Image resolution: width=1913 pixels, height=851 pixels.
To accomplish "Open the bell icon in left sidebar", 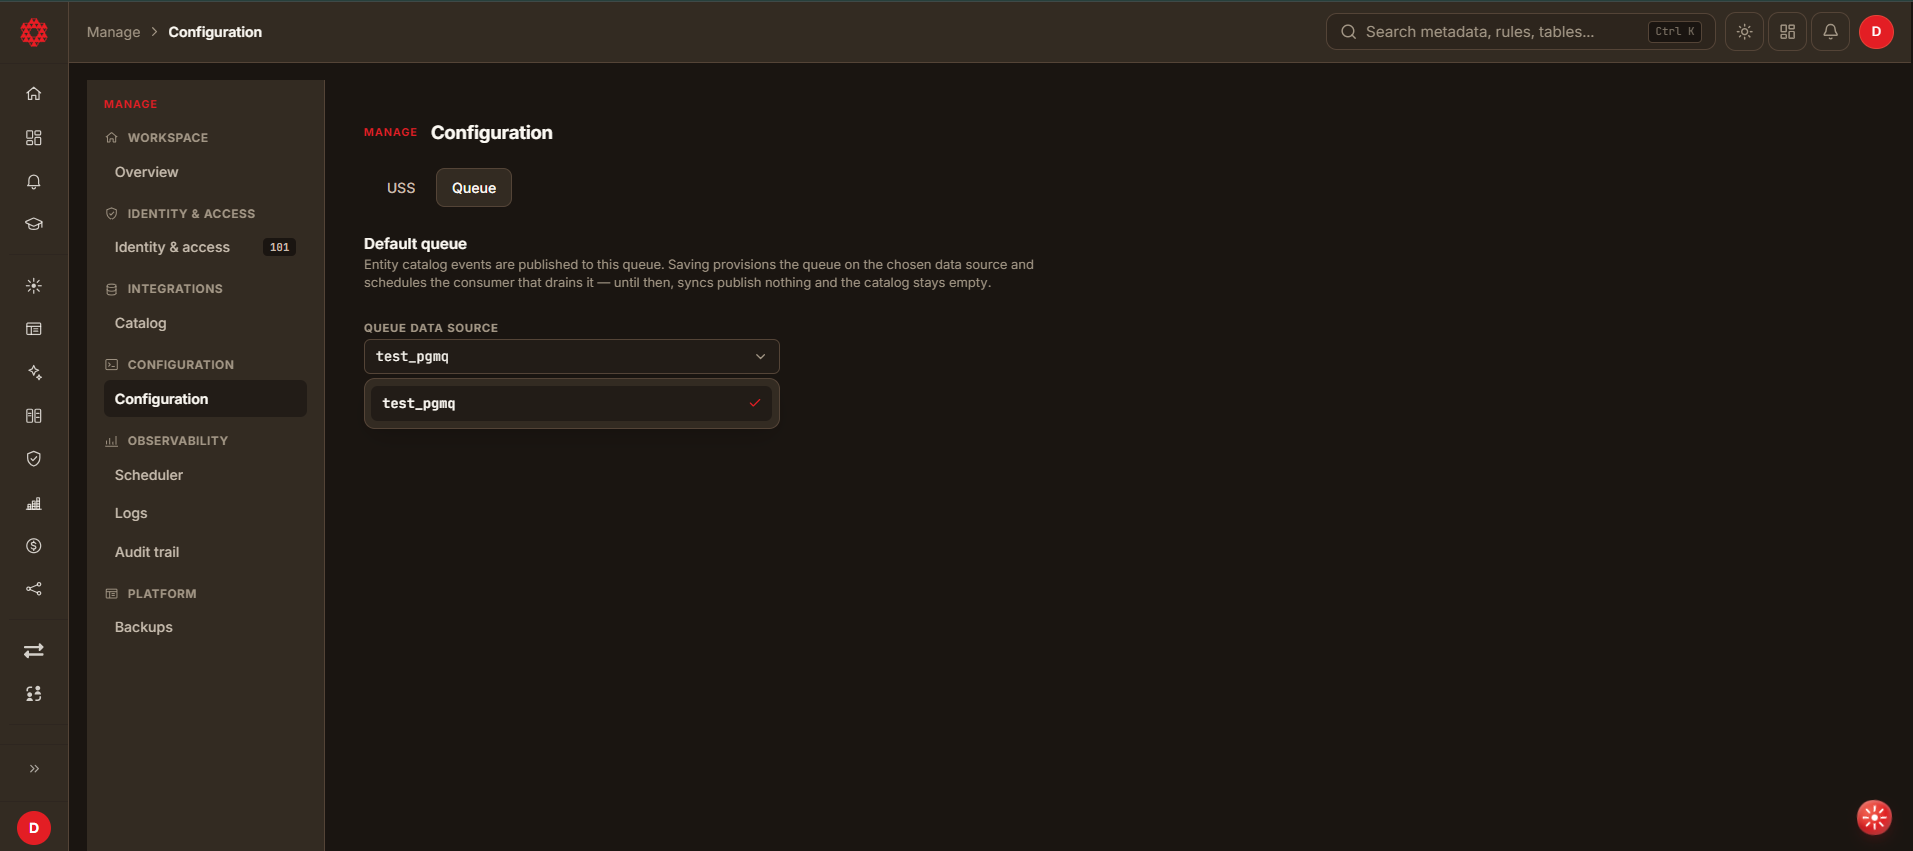I will pos(34,182).
